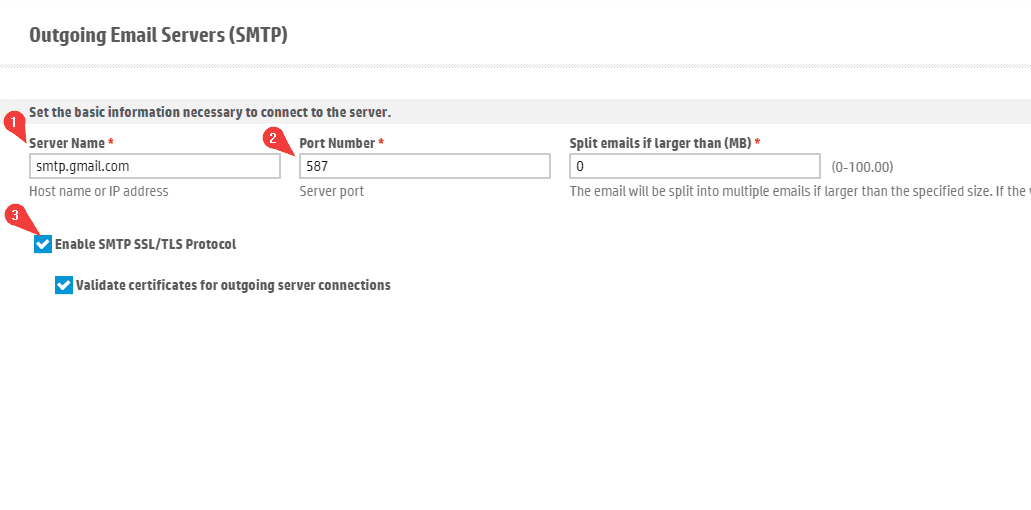The height and width of the screenshot is (510, 1031).
Task: Click the red callout marker numbered 3
Action: (x=14, y=214)
